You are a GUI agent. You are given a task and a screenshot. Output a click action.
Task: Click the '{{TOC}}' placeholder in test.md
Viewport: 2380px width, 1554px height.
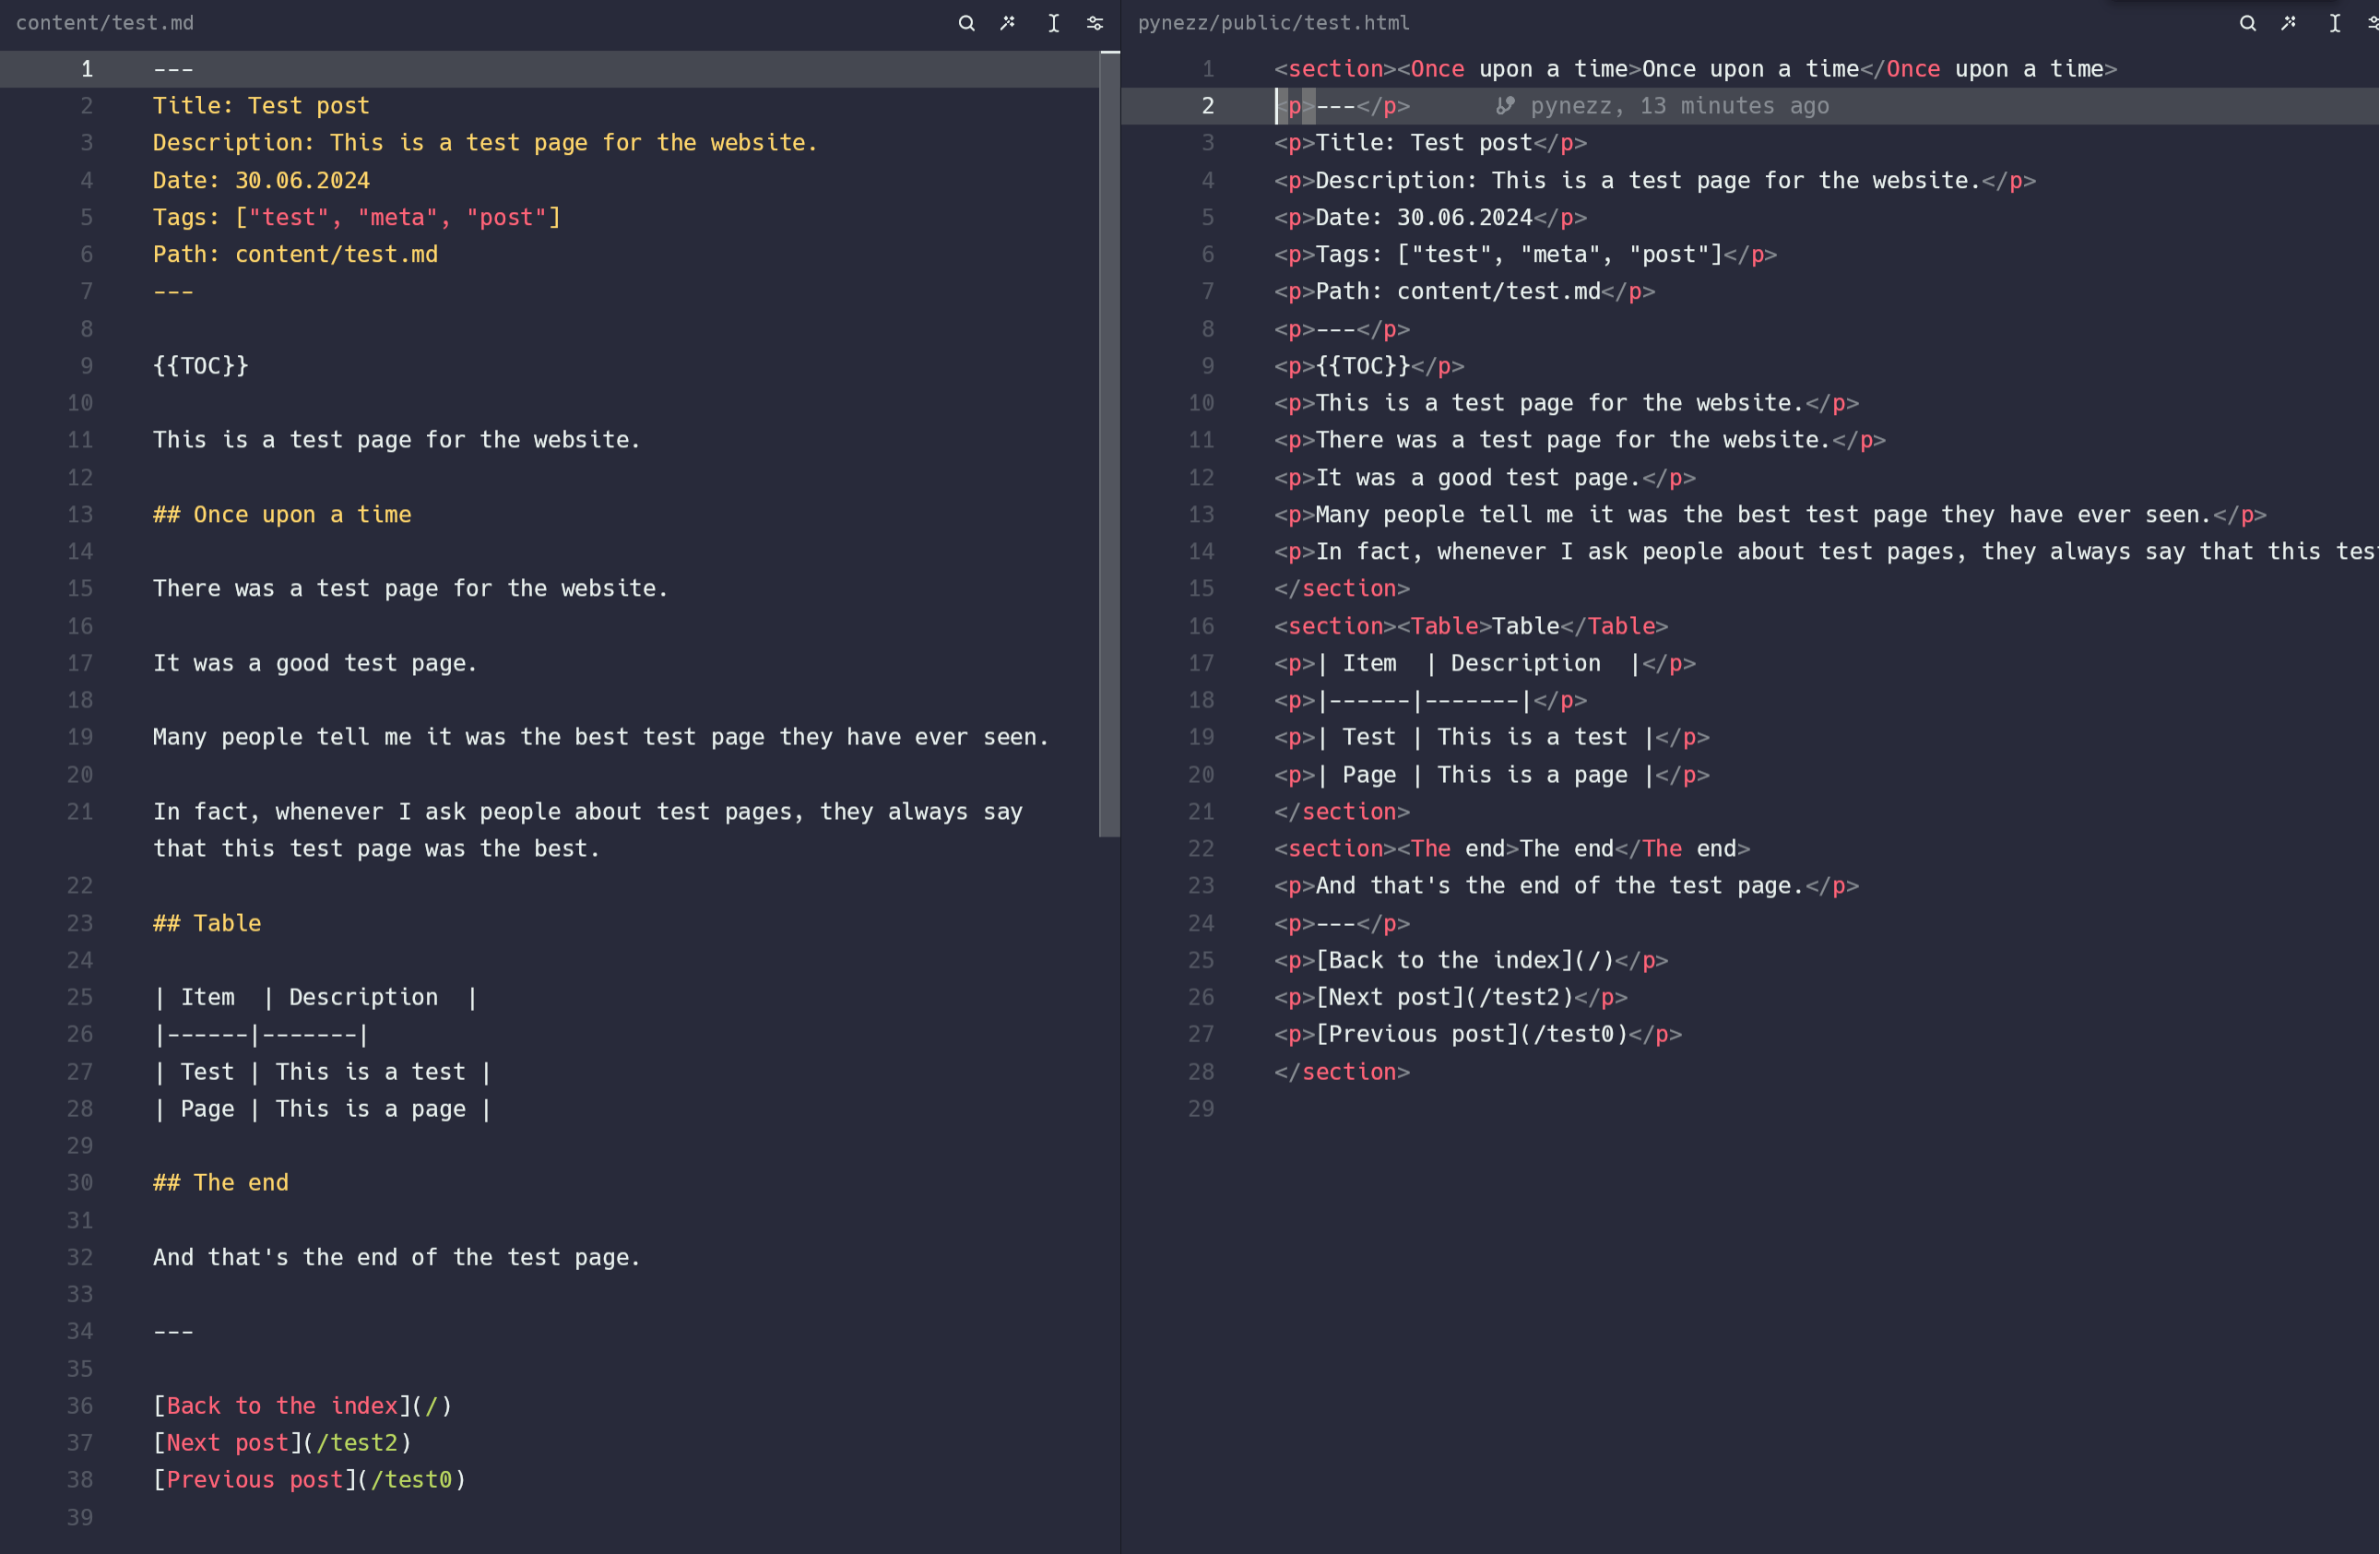(x=200, y=366)
